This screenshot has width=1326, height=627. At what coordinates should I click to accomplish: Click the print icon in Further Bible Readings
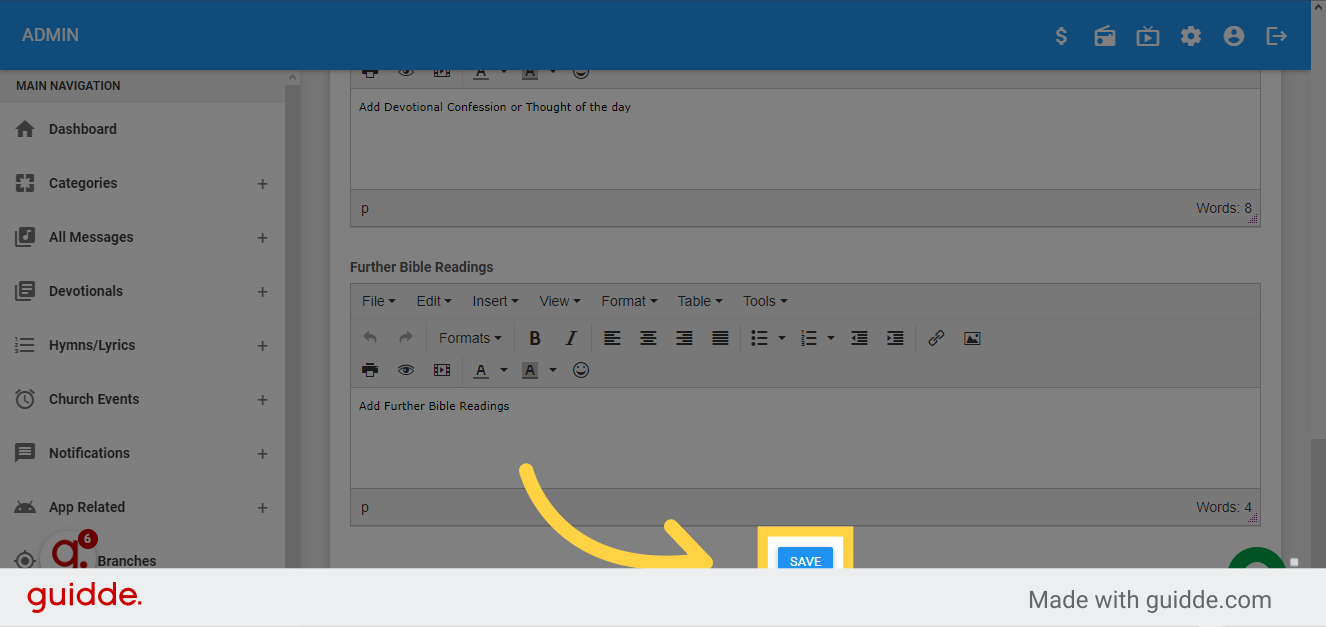point(370,370)
